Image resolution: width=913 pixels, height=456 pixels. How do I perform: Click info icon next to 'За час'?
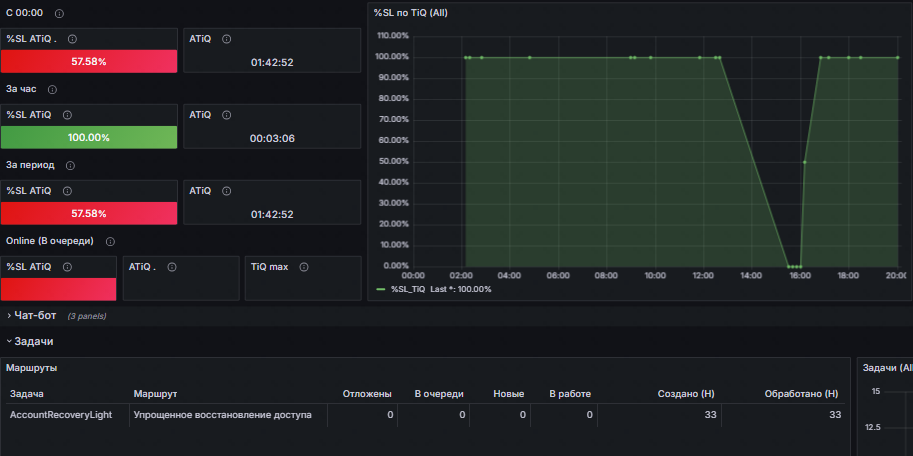point(52,89)
